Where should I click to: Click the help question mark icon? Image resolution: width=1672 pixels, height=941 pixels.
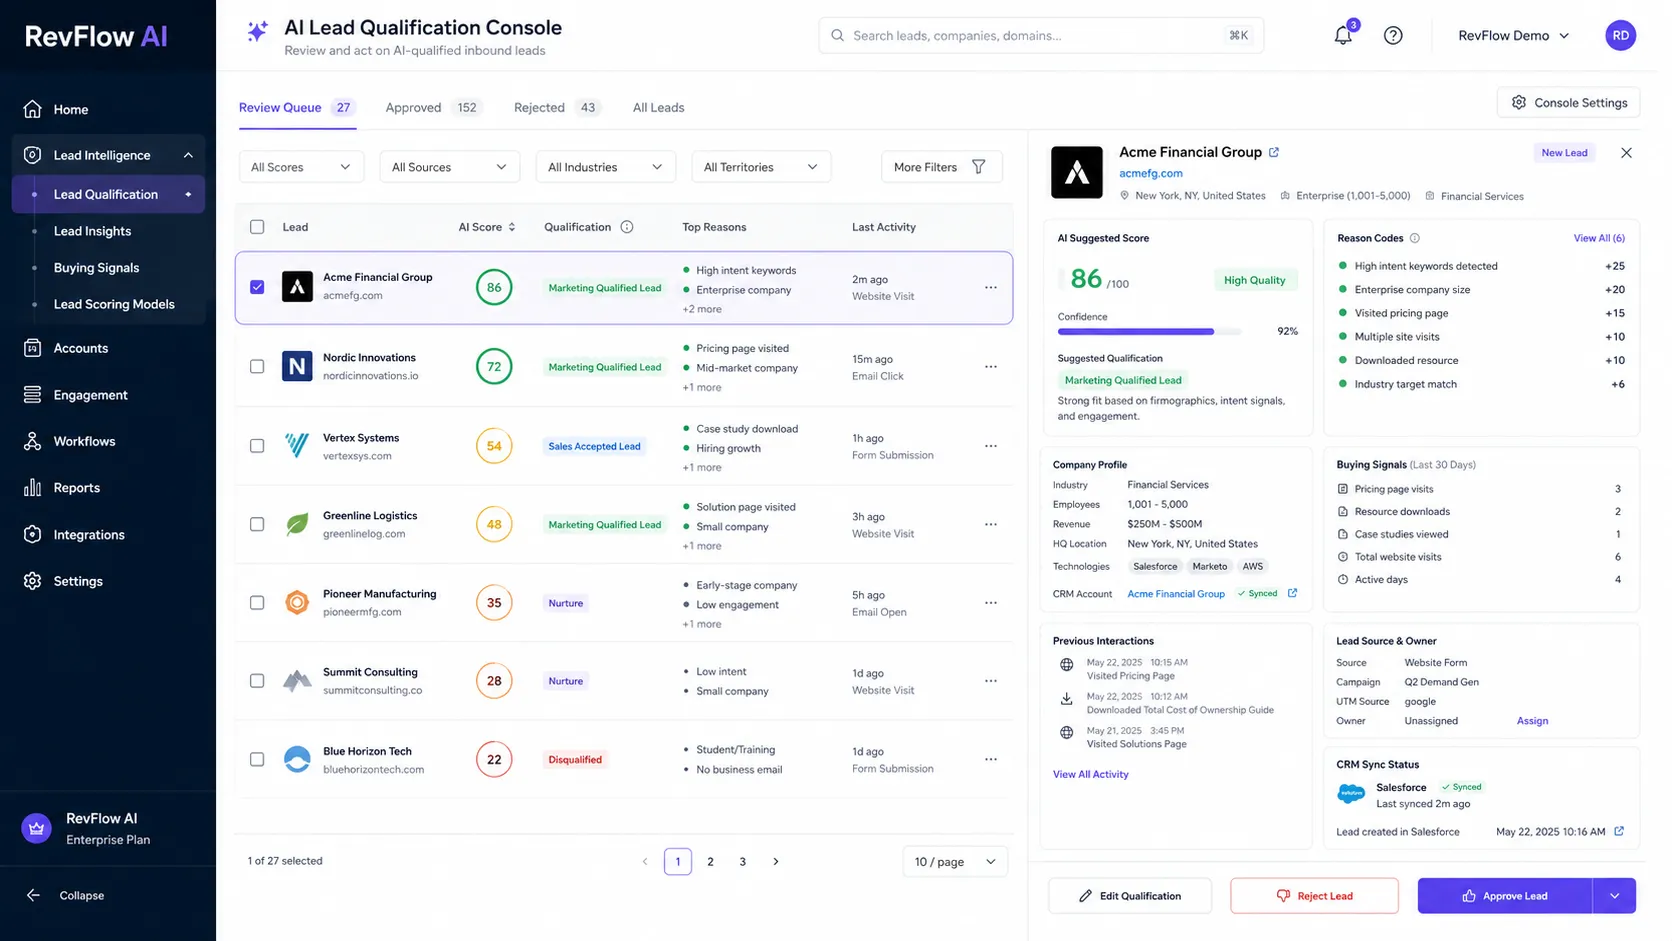(1393, 35)
